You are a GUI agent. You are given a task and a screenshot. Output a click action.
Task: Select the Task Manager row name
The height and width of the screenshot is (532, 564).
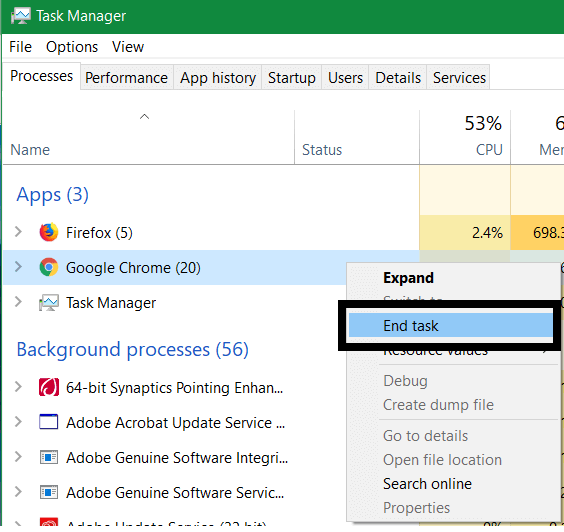click(x=111, y=303)
